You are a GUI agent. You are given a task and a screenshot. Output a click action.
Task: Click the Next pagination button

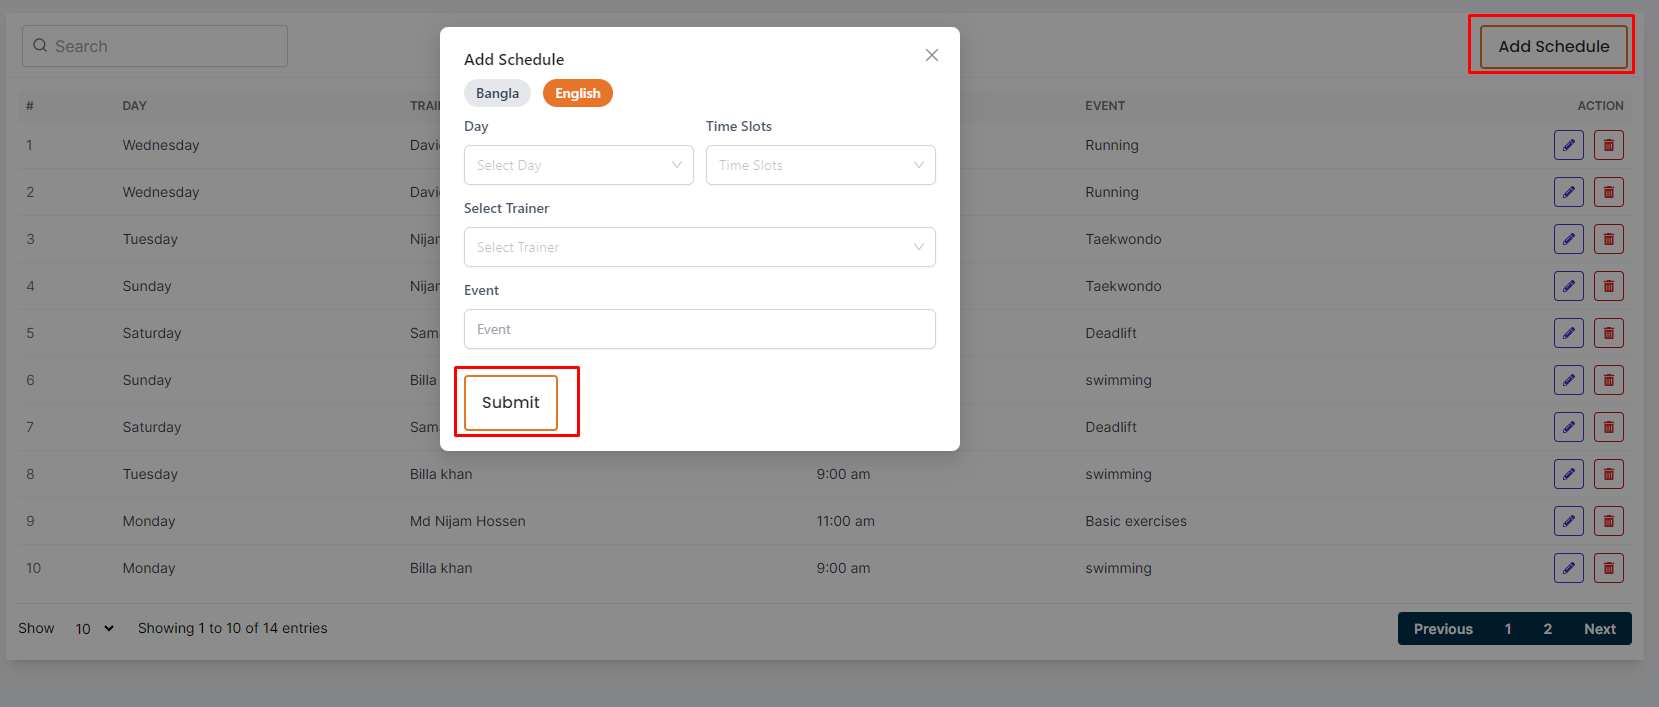[x=1599, y=629]
